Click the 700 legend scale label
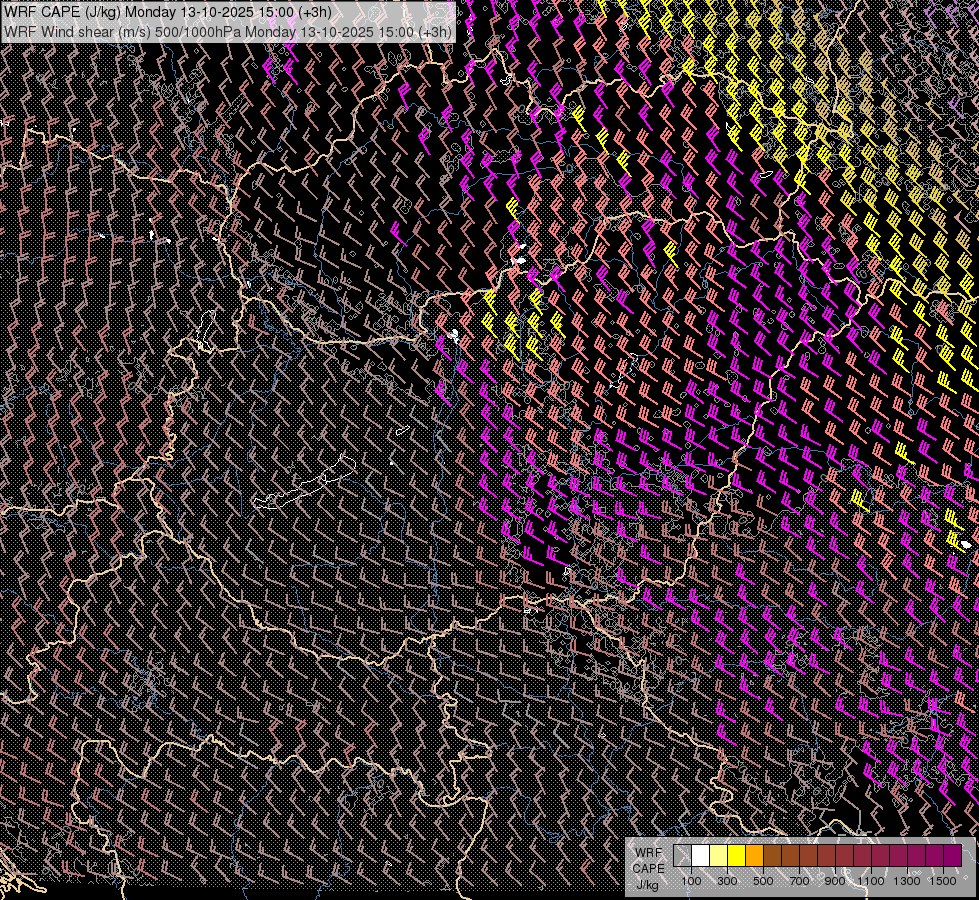This screenshot has width=979, height=900. pyautogui.click(x=799, y=881)
